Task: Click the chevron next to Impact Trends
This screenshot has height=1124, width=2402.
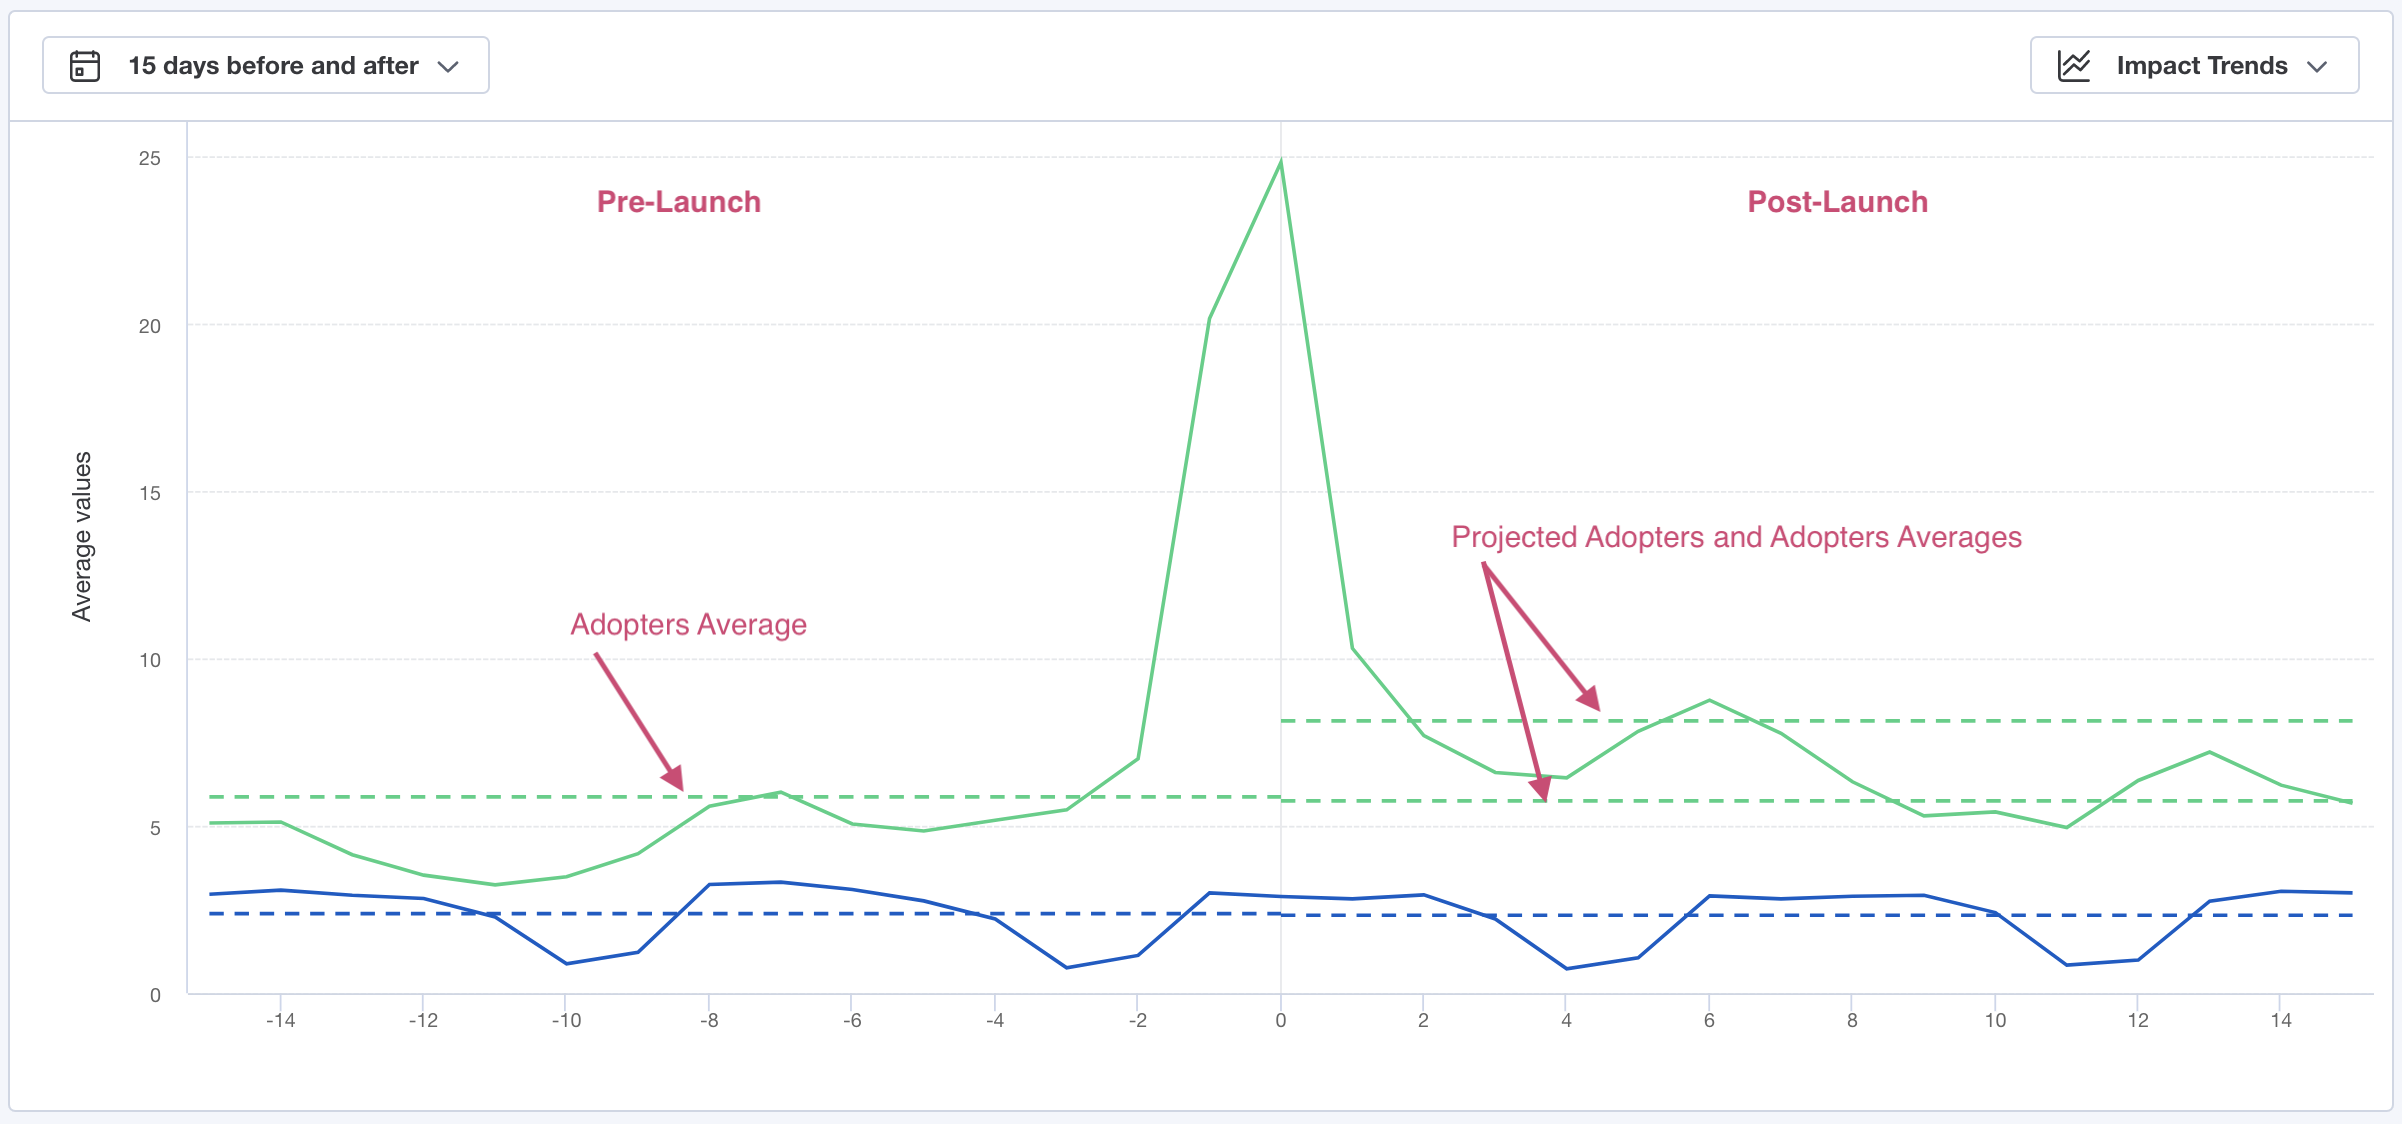Action: tap(2318, 66)
